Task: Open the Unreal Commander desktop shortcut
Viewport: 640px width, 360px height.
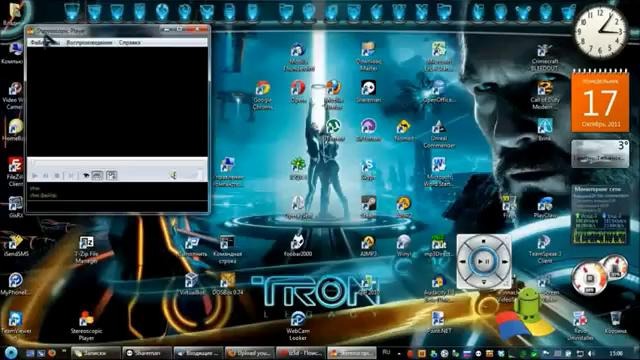Action: pos(439,134)
